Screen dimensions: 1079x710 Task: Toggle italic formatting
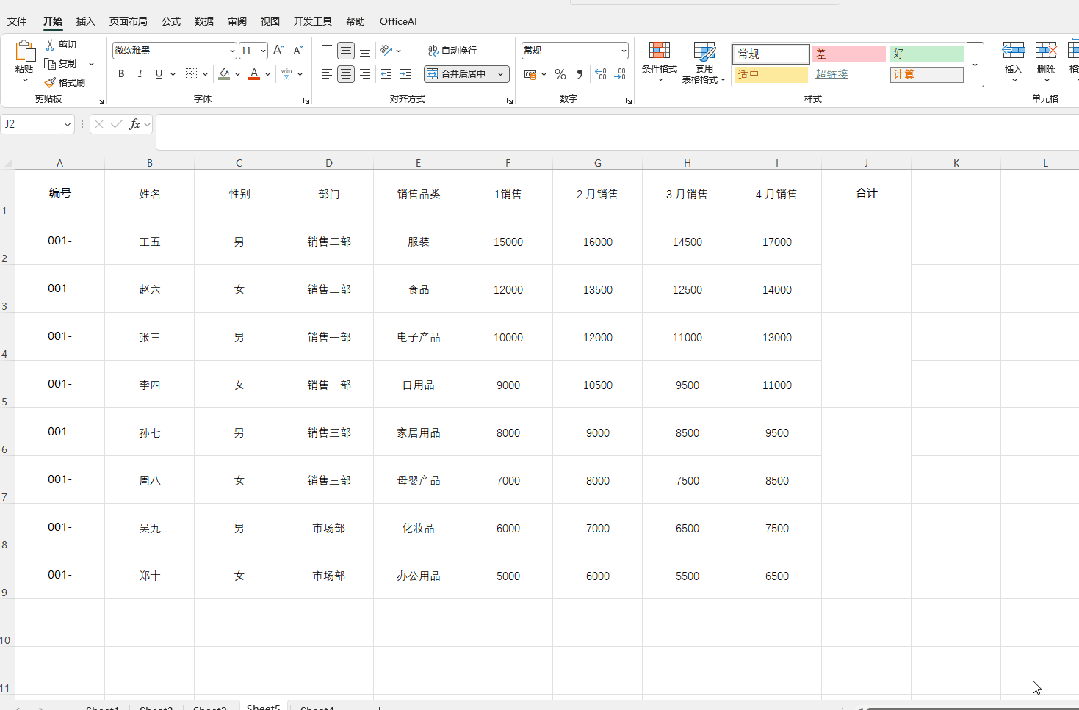tap(140, 74)
